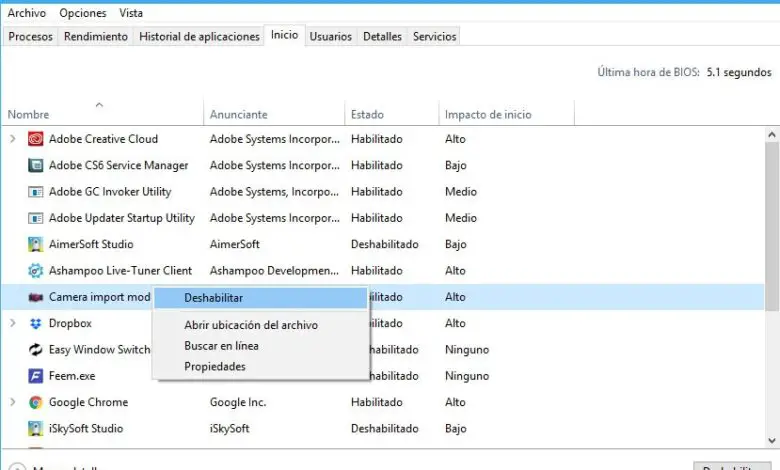Click the Easy Window Switcher icon

coord(36,350)
